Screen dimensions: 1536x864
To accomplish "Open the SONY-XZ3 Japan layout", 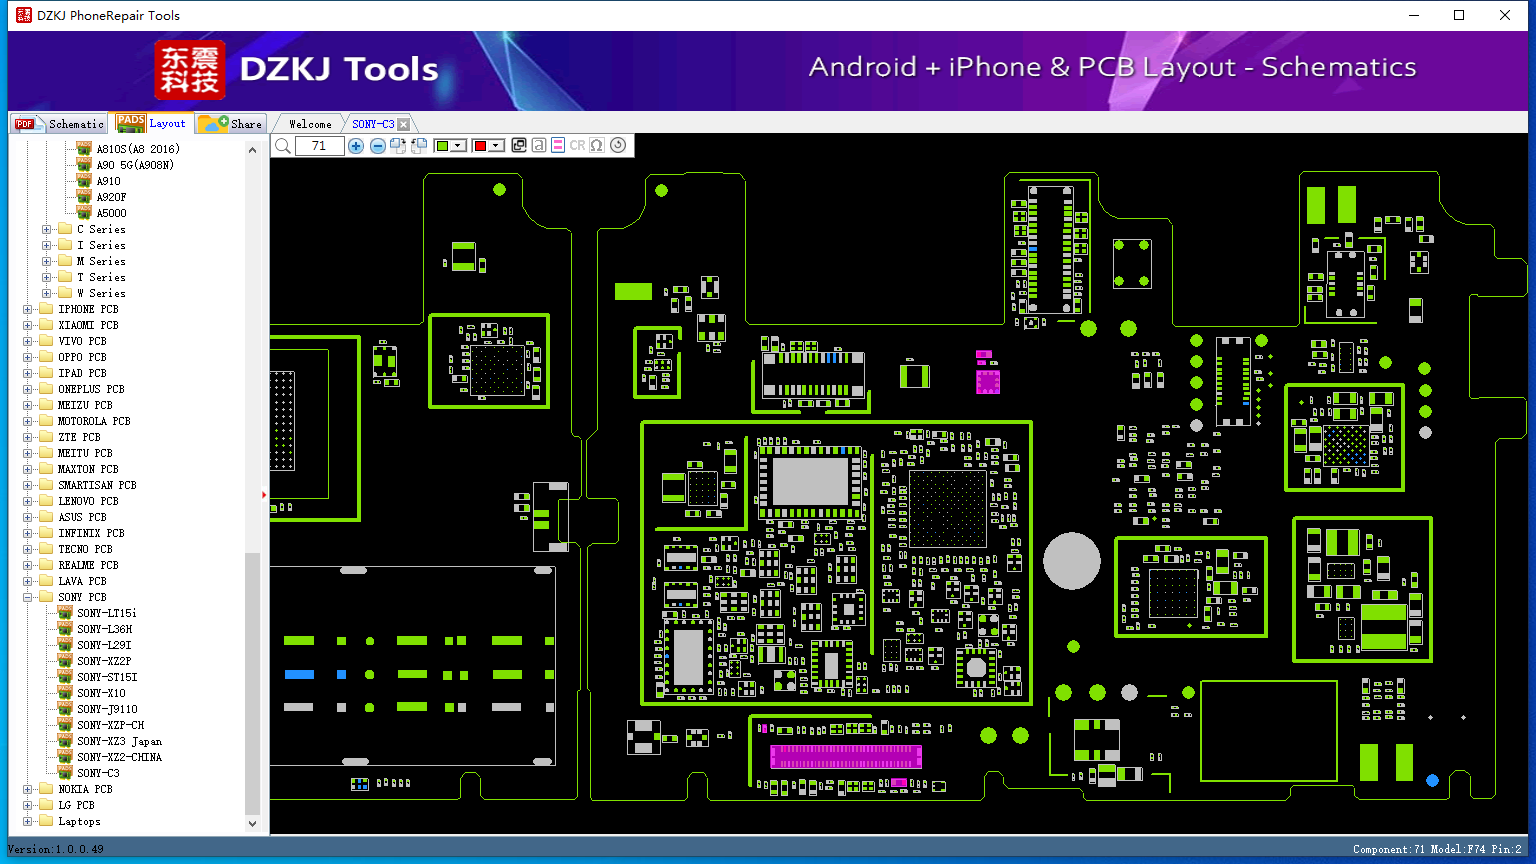I will coord(120,741).
